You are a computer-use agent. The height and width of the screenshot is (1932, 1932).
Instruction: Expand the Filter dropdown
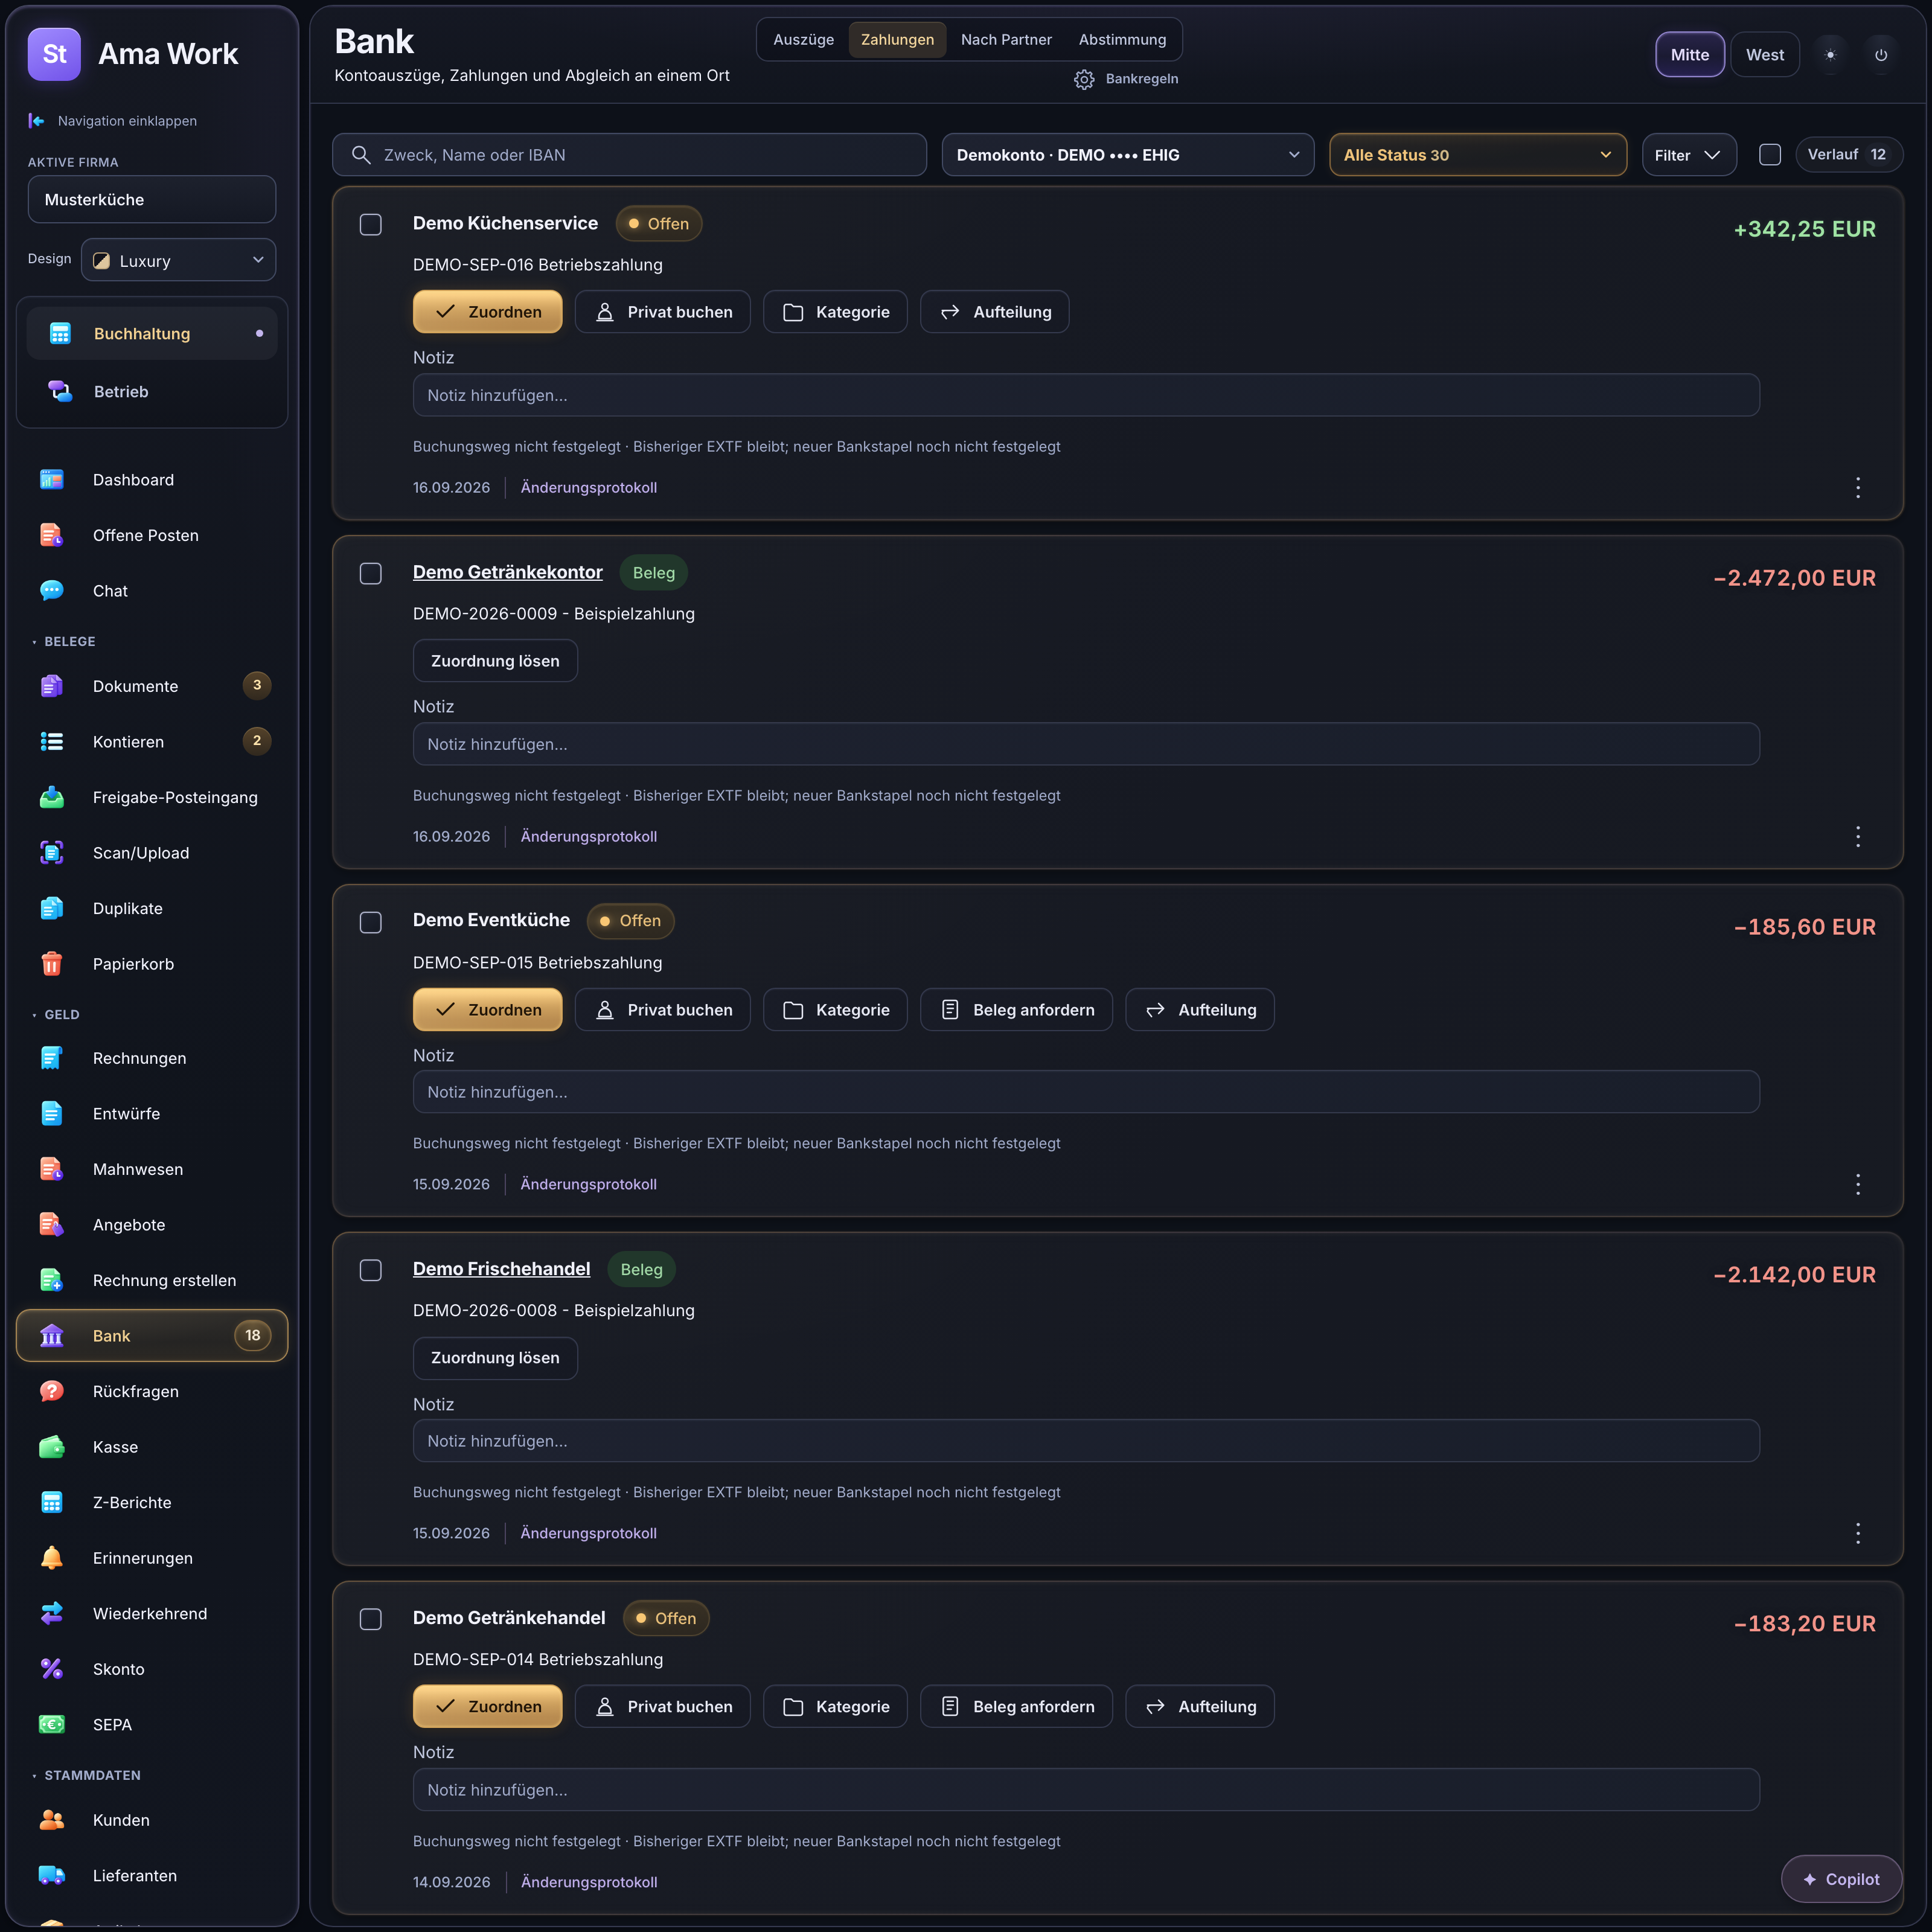click(1689, 155)
